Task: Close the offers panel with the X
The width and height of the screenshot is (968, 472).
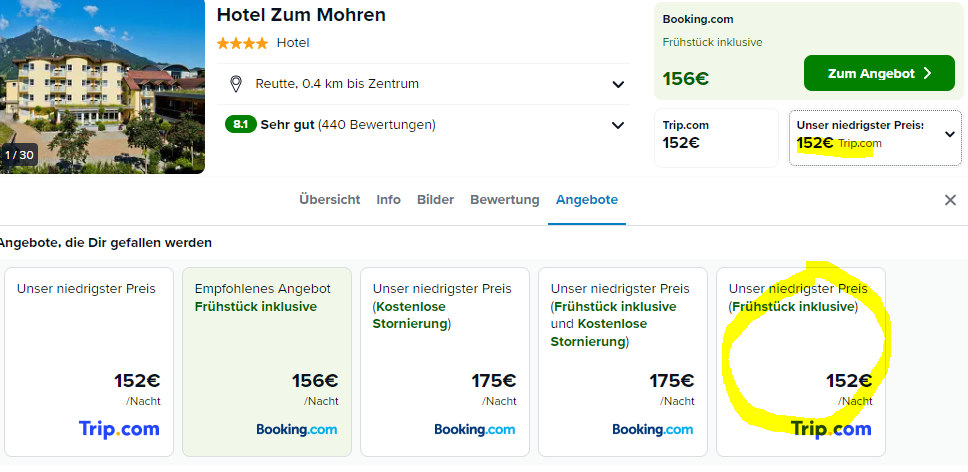Action: point(950,200)
